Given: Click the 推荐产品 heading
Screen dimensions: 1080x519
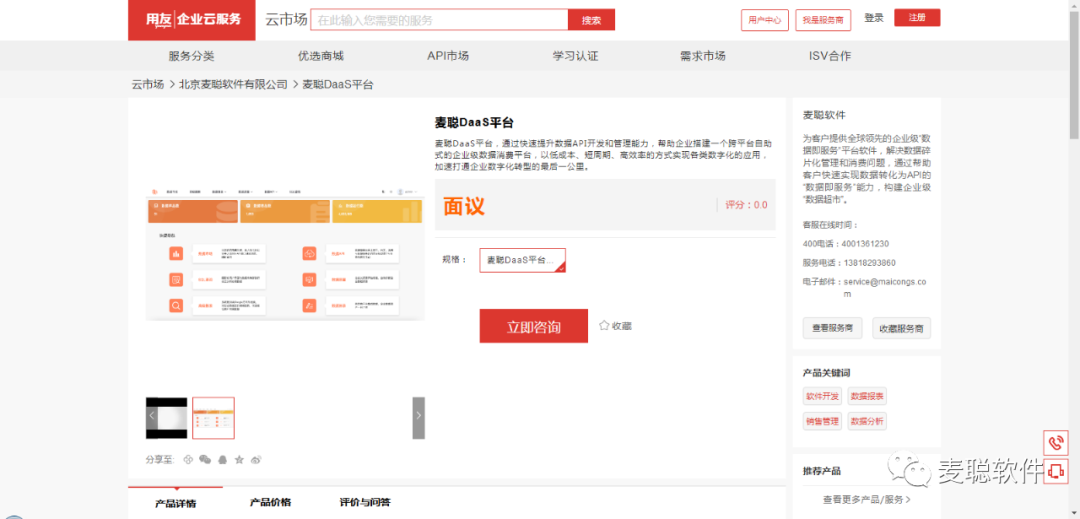Looking at the screenshot, I should [x=822, y=472].
